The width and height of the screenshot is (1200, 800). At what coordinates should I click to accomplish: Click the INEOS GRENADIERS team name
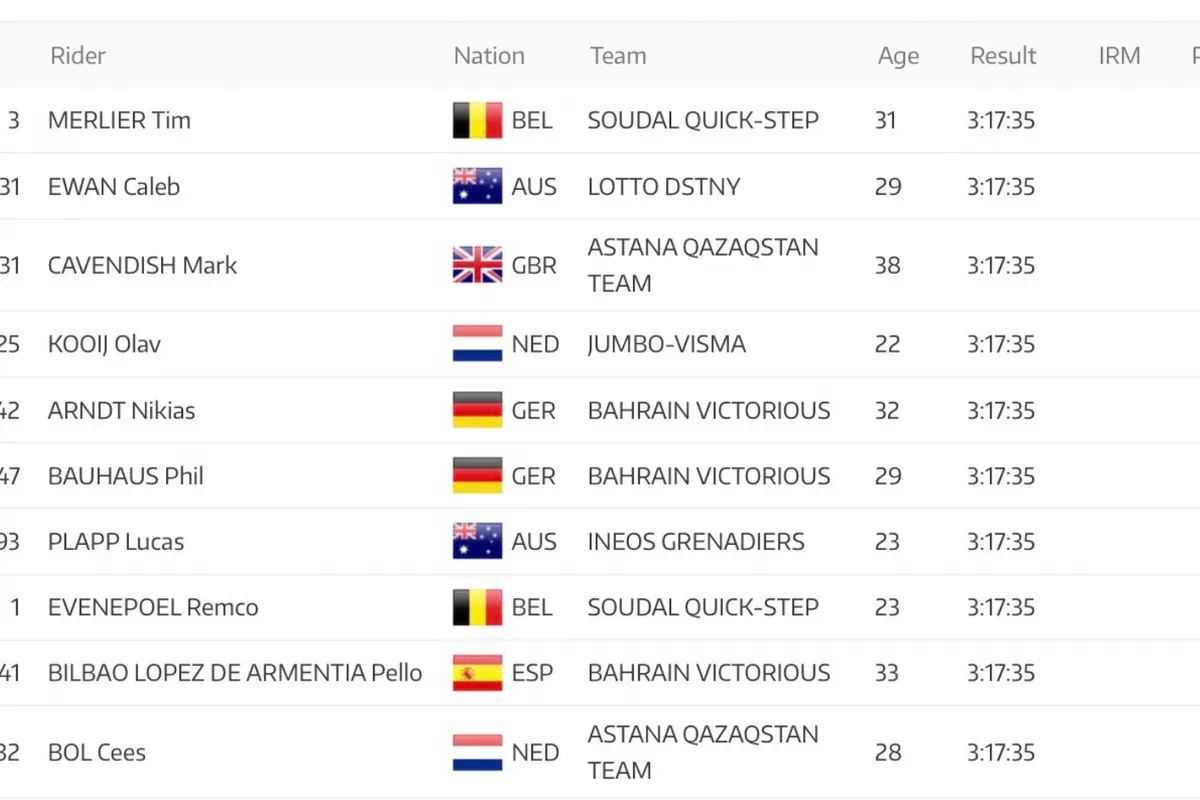pos(696,542)
